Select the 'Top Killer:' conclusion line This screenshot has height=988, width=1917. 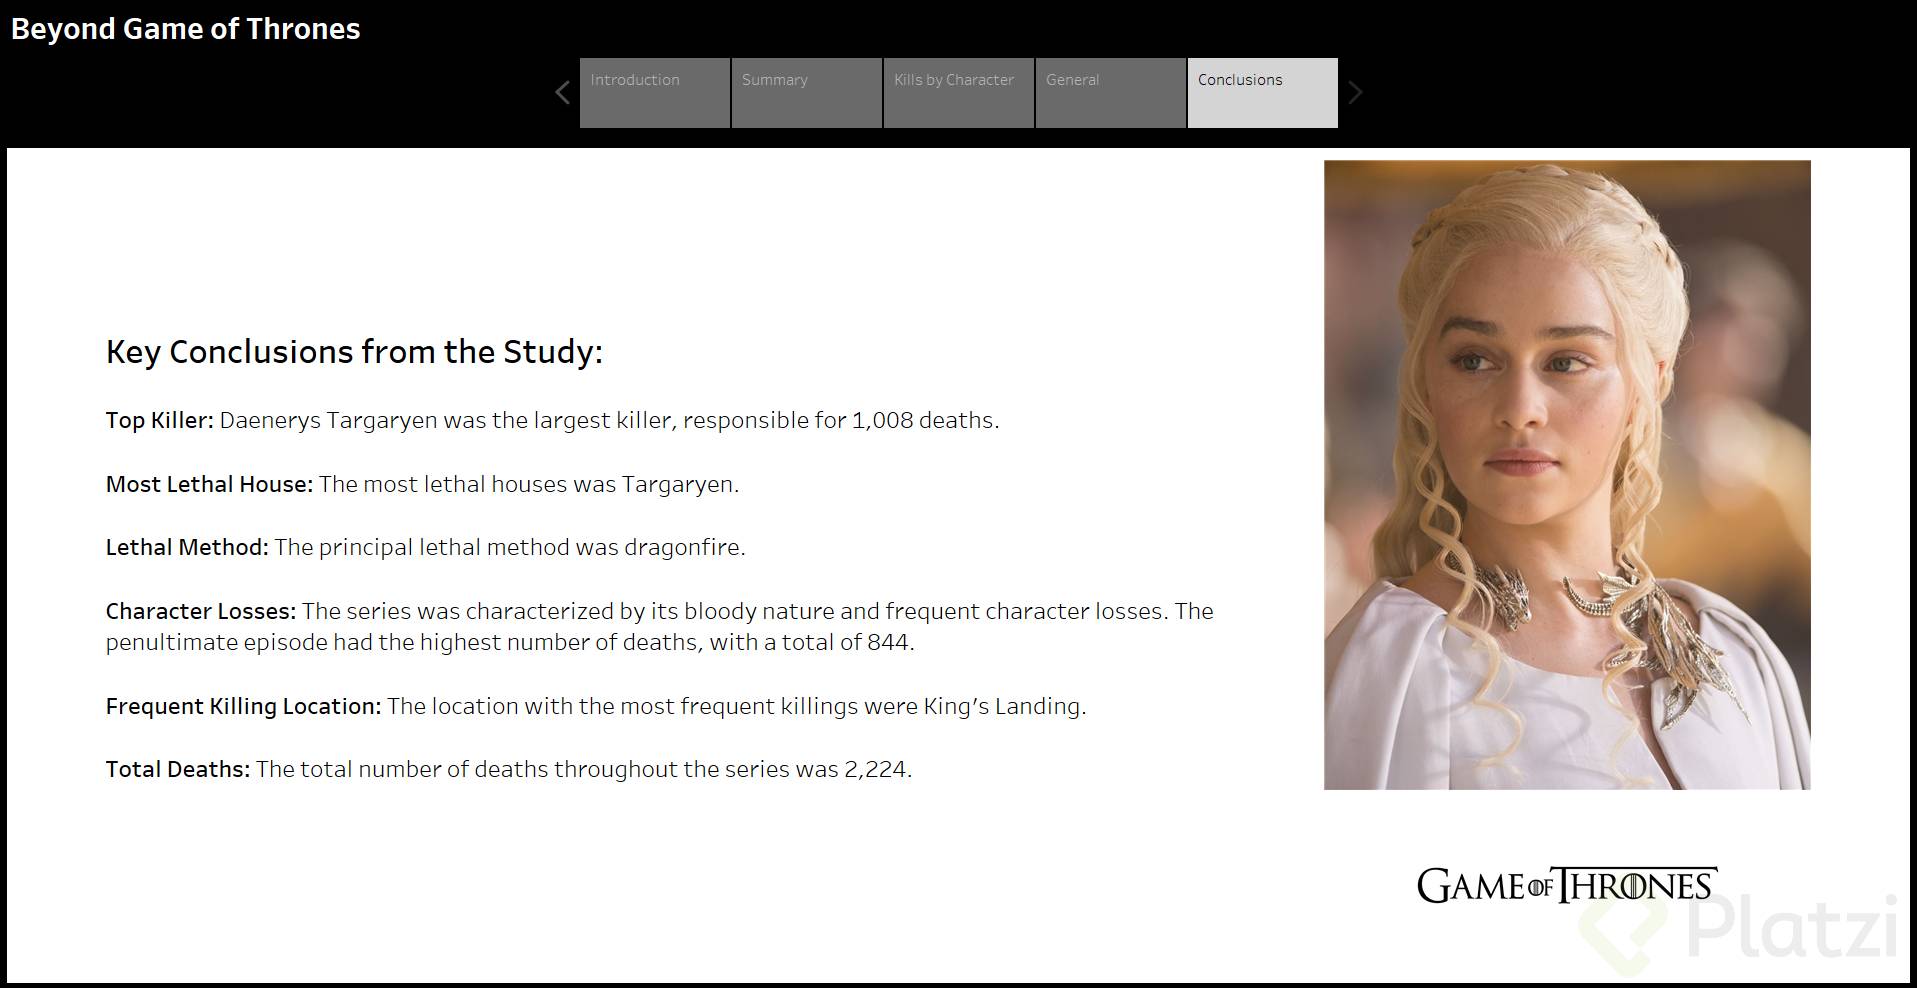click(552, 421)
